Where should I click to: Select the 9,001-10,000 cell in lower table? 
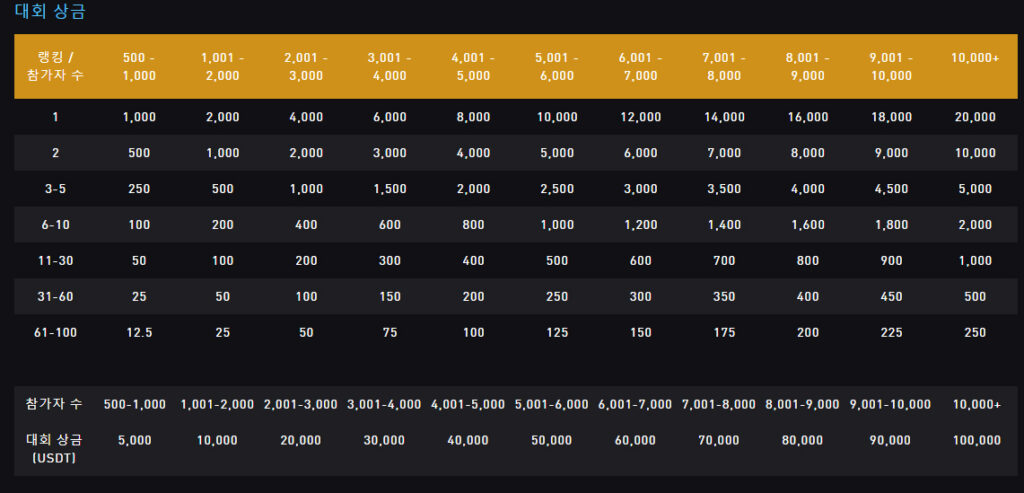[891, 404]
